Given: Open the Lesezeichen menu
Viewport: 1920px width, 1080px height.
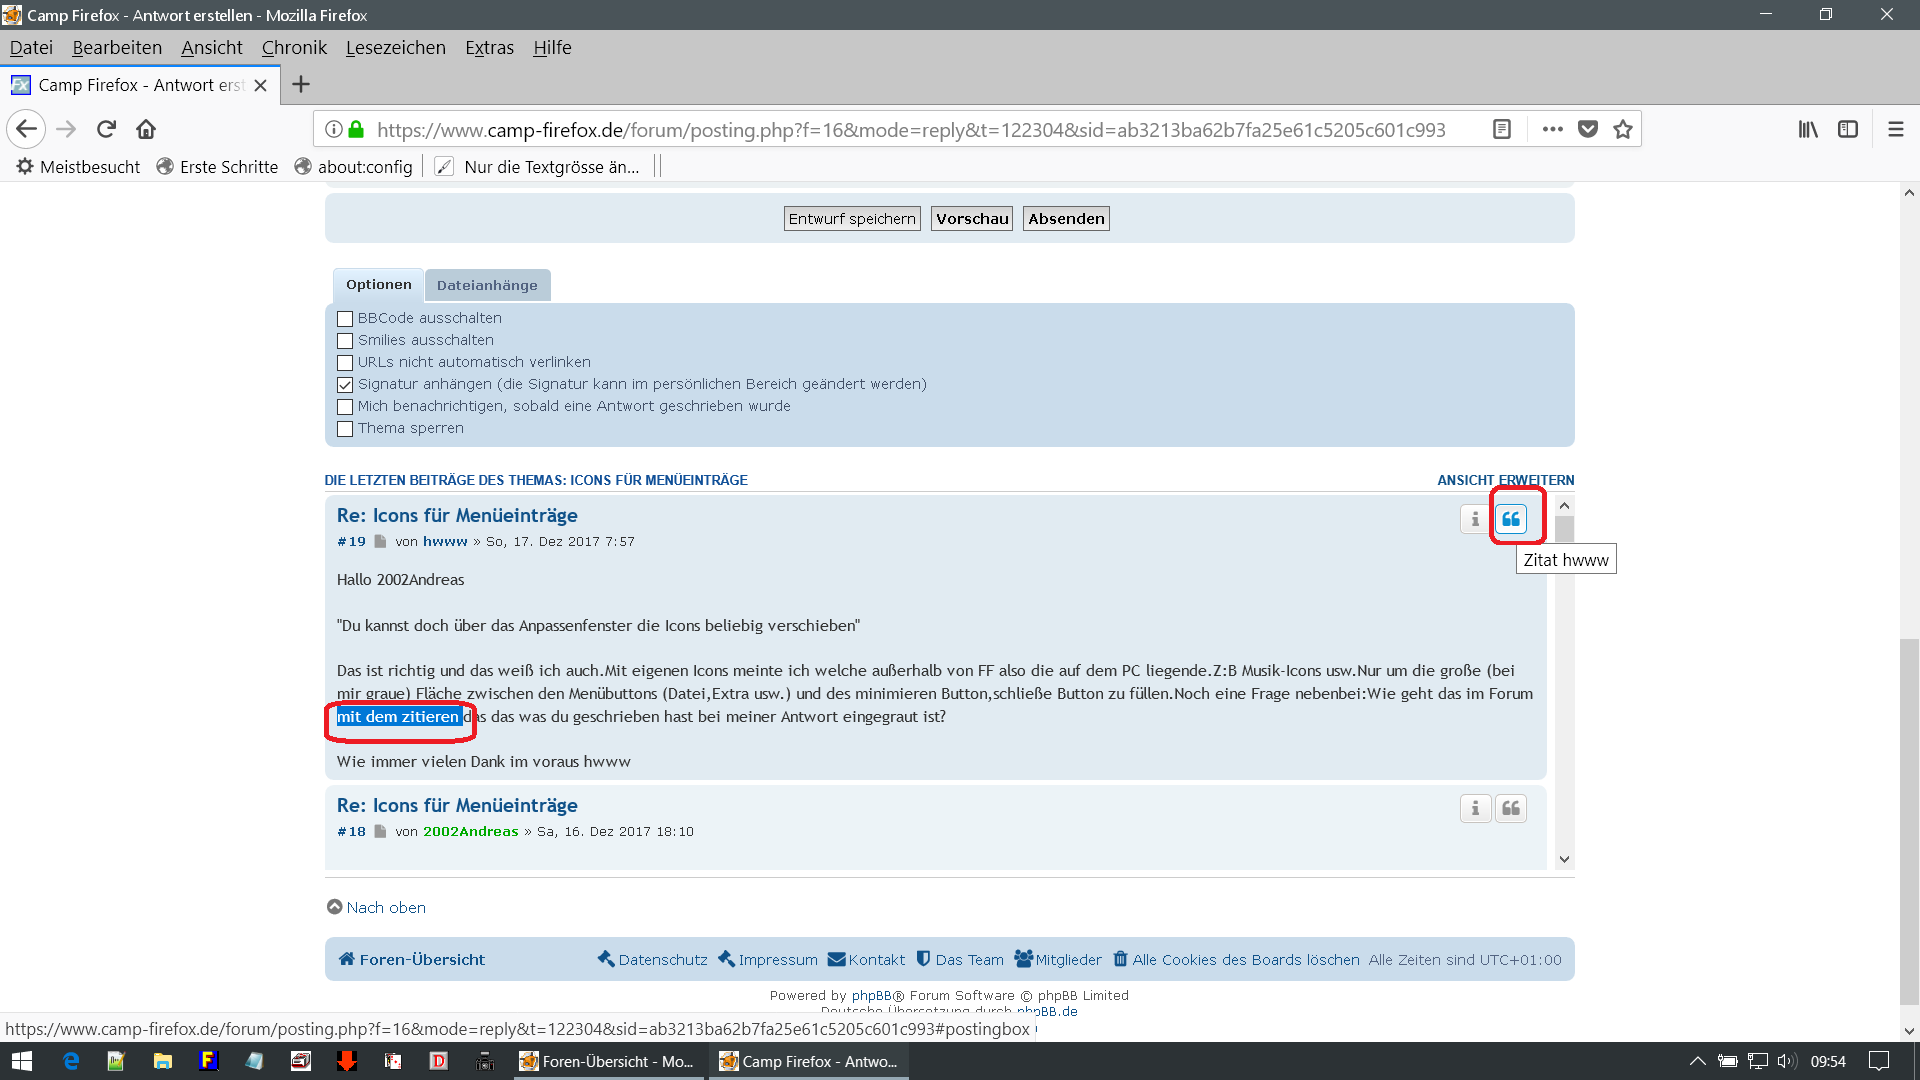Looking at the screenshot, I should coord(395,48).
